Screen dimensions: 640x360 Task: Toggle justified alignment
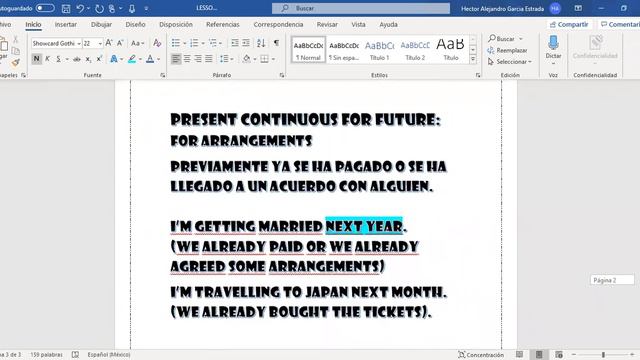[209, 59]
